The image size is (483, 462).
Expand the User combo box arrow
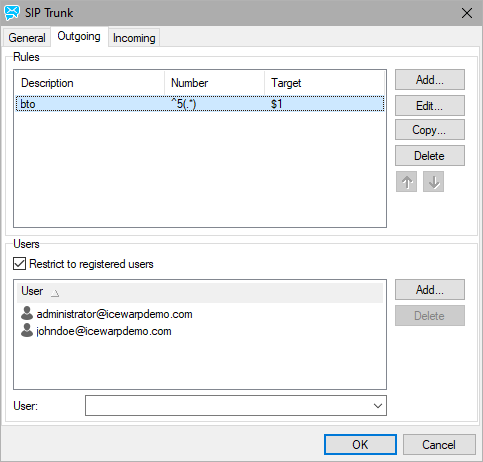tap(378, 406)
